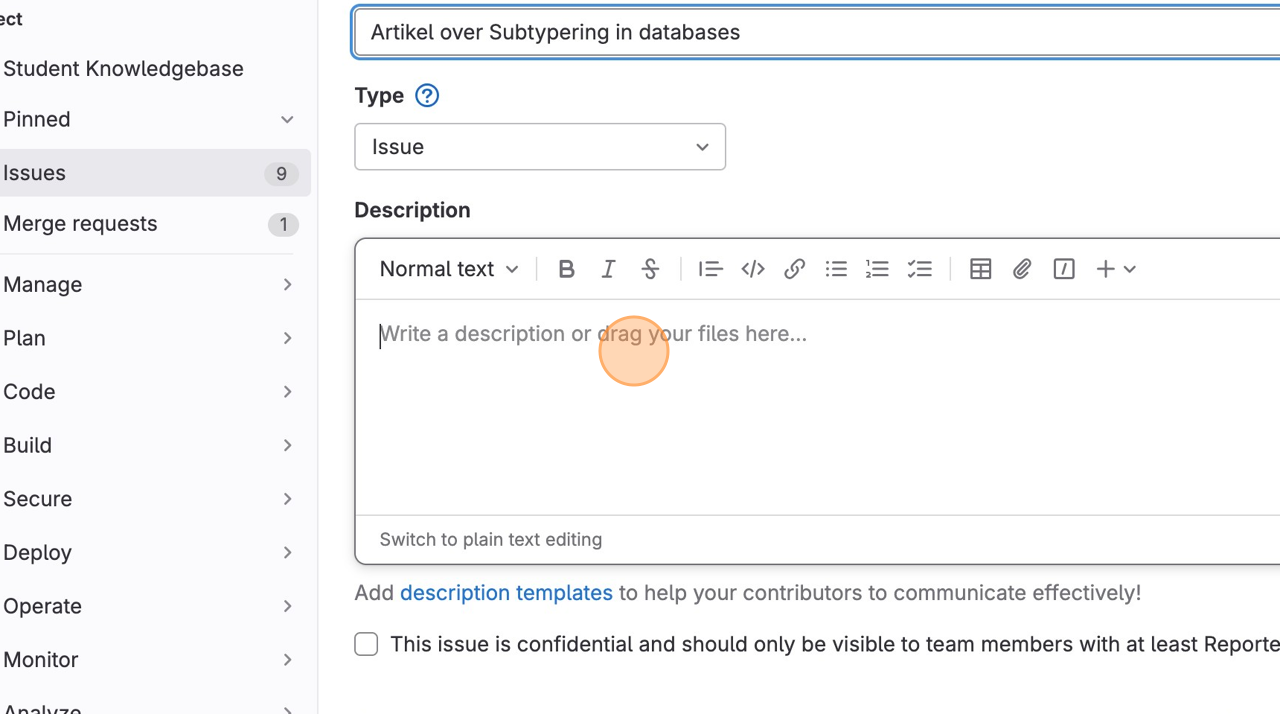Insert a hyperlink in the description
This screenshot has width=1280, height=714.
[794, 269]
